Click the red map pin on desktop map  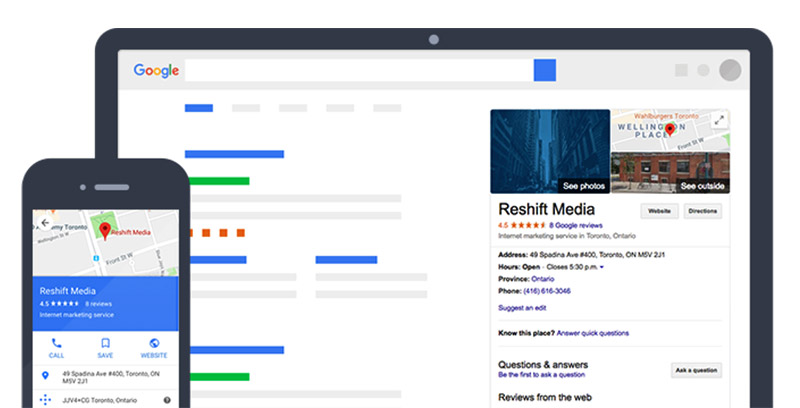(x=670, y=130)
